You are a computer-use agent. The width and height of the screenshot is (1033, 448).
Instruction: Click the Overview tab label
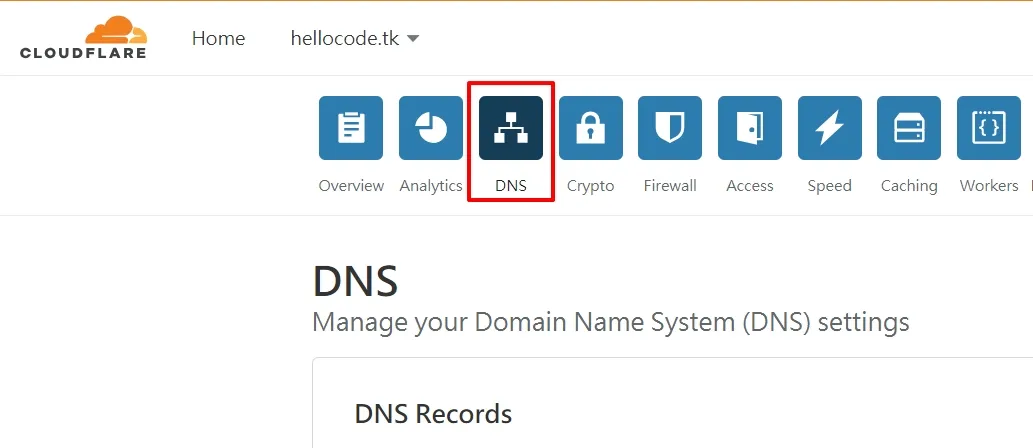[351, 186]
